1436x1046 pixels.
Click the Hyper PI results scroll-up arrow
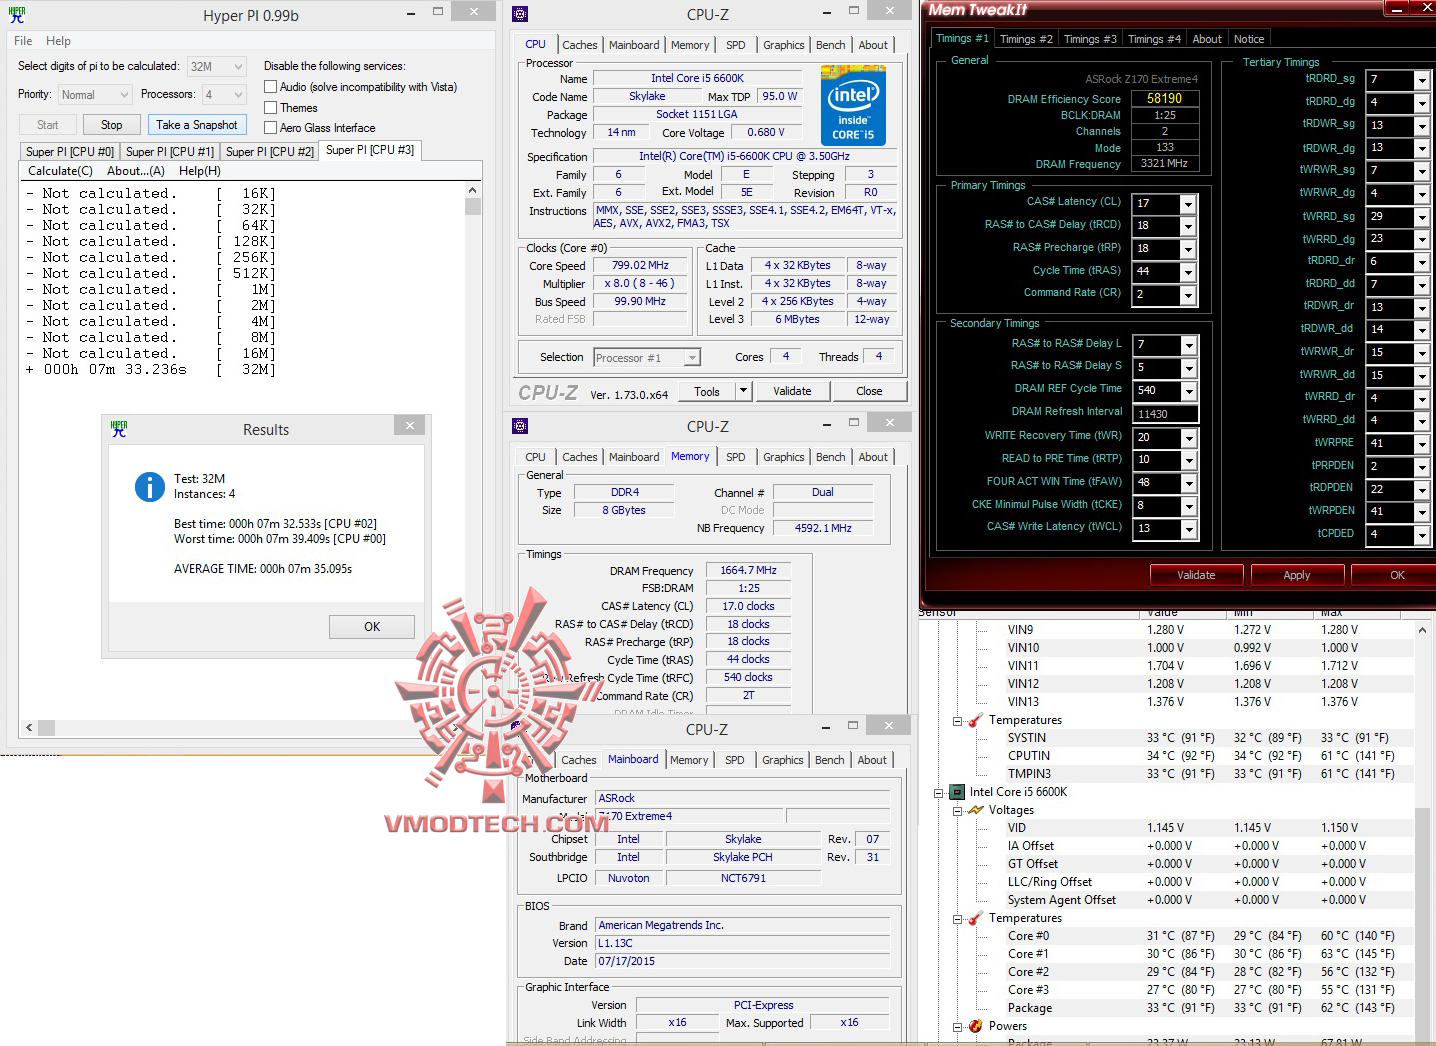point(473,191)
